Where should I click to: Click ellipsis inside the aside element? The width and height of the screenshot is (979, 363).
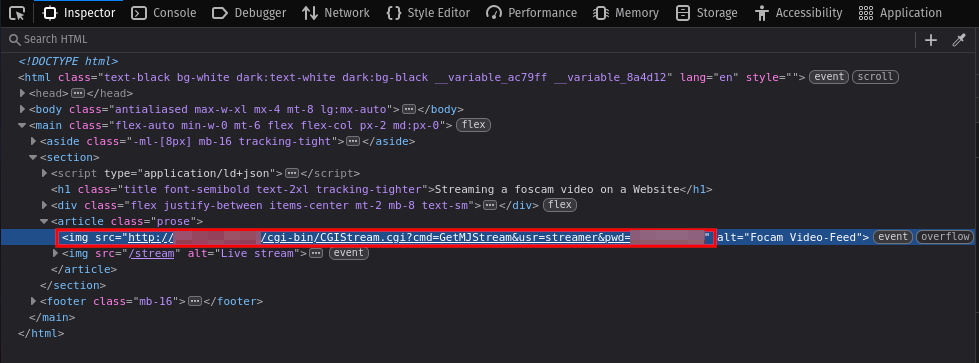click(x=353, y=141)
